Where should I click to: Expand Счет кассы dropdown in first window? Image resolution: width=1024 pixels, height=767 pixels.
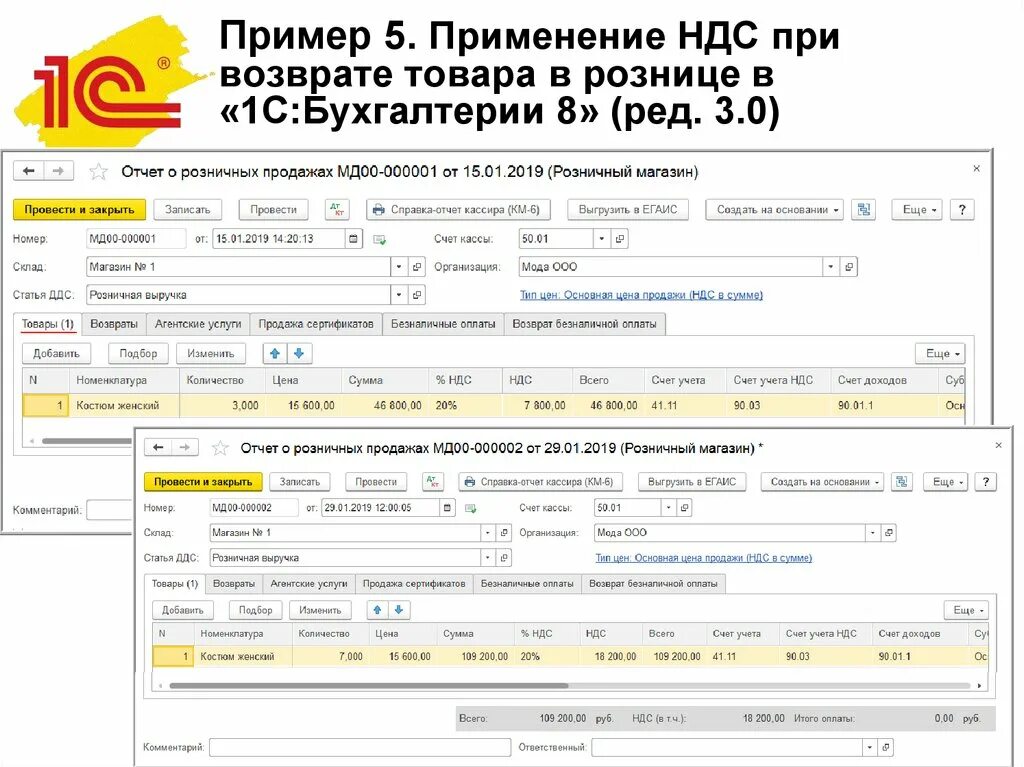[x=601, y=238]
